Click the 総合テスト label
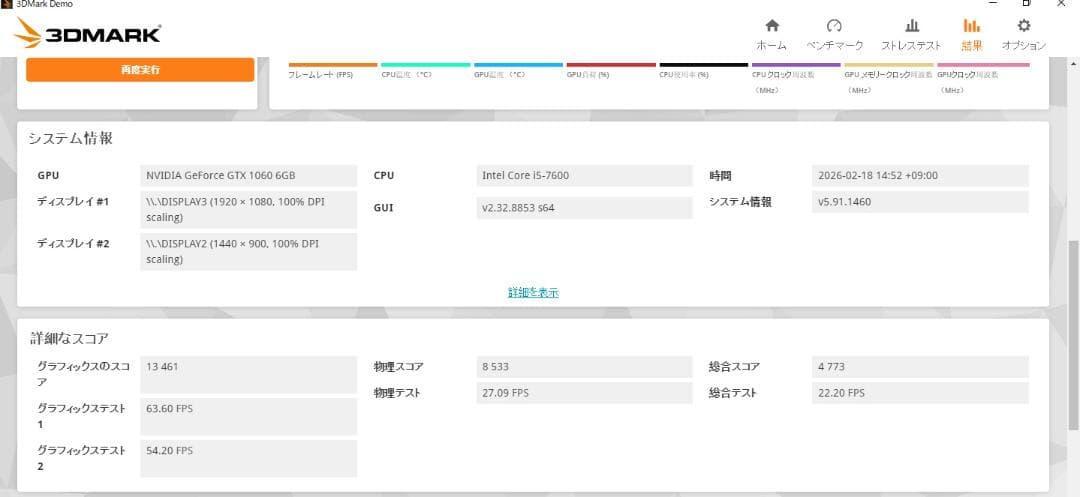The height and width of the screenshot is (497, 1080). (733, 393)
